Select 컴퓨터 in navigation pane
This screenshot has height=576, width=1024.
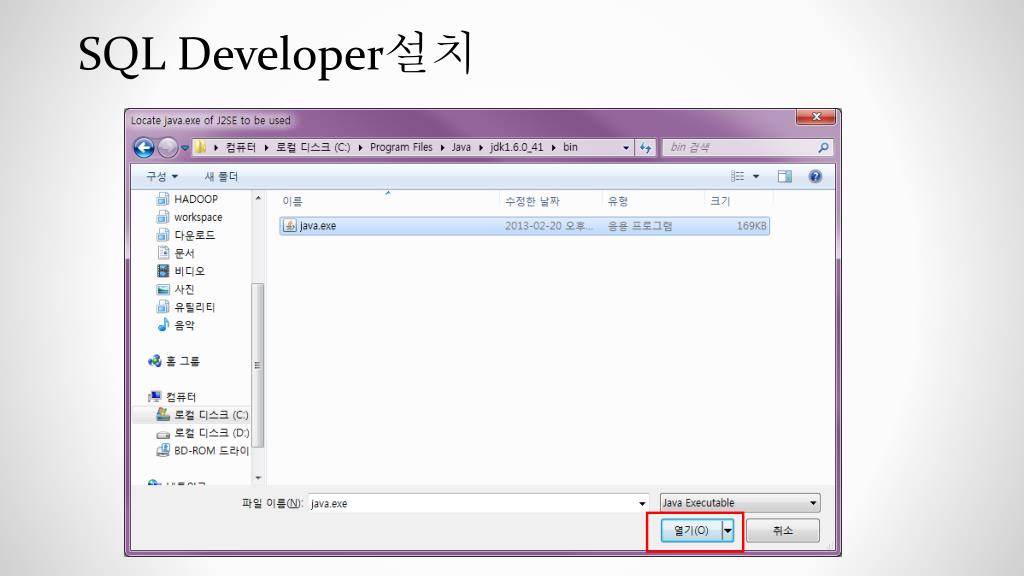pyautogui.click(x=172, y=396)
